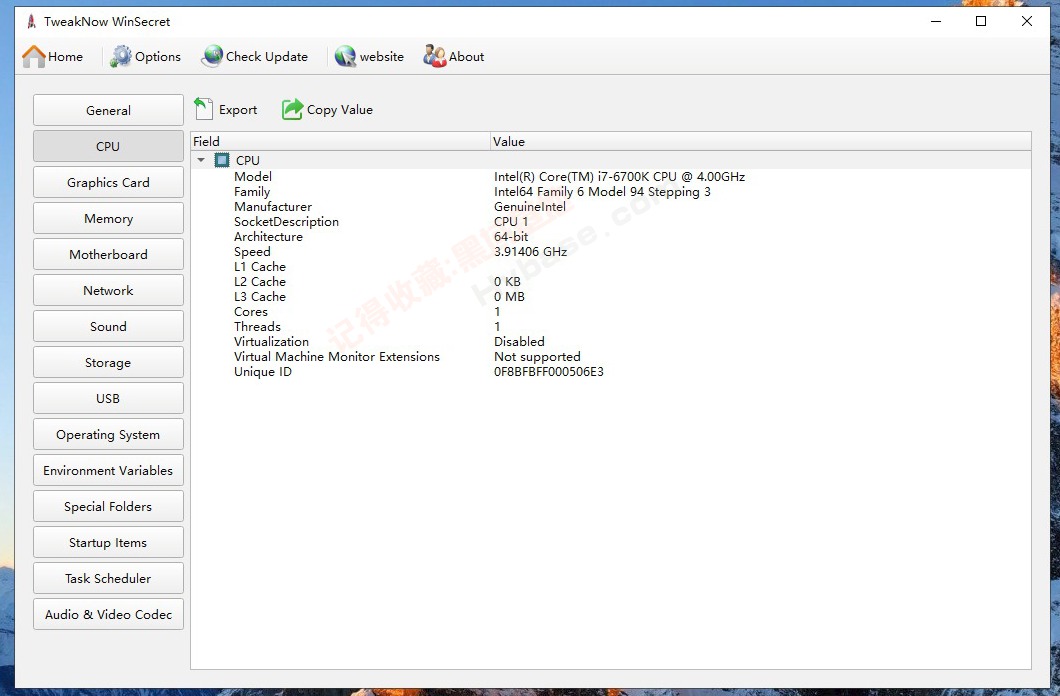The image size is (1060, 696).
Task: Select the Family field row
Action: [611, 191]
